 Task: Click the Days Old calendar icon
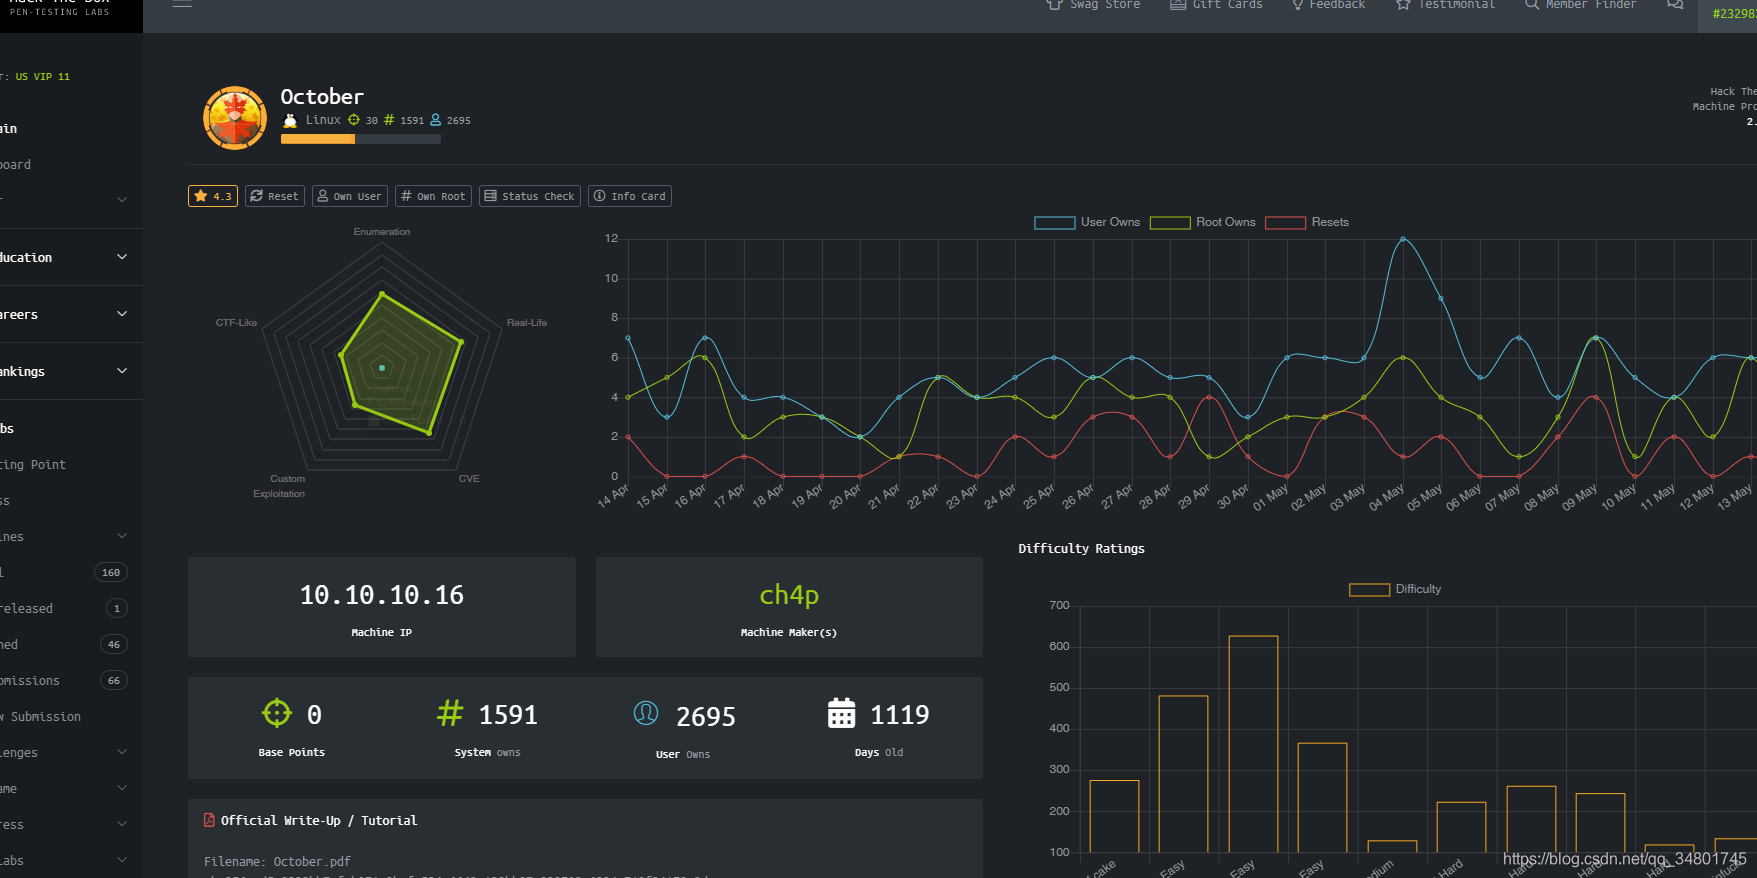[842, 713]
